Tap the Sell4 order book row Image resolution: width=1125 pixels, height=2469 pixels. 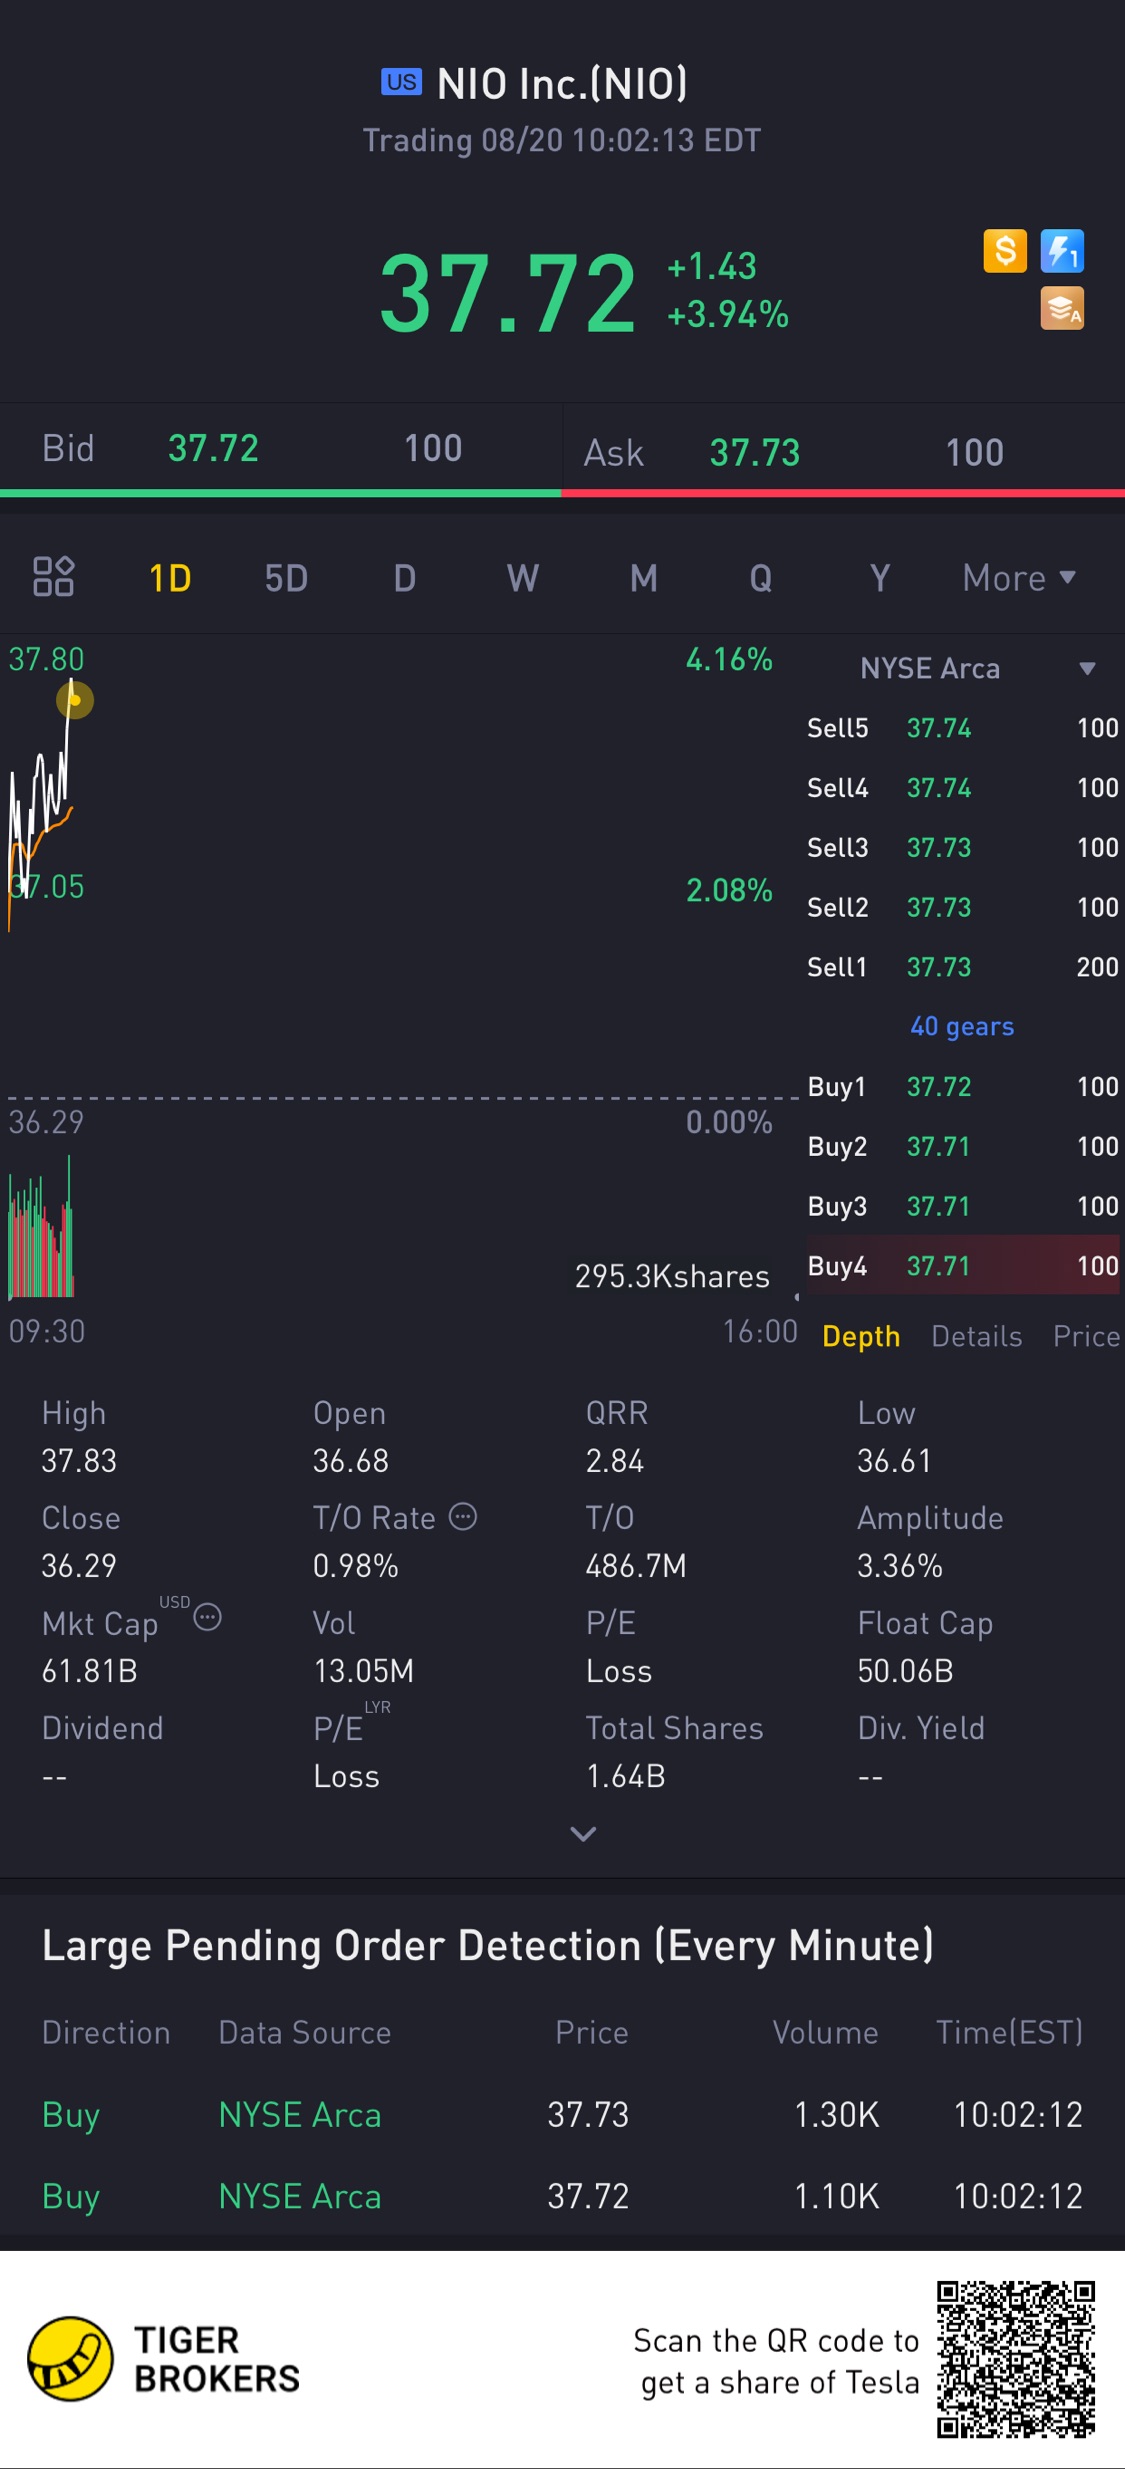(x=963, y=788)
